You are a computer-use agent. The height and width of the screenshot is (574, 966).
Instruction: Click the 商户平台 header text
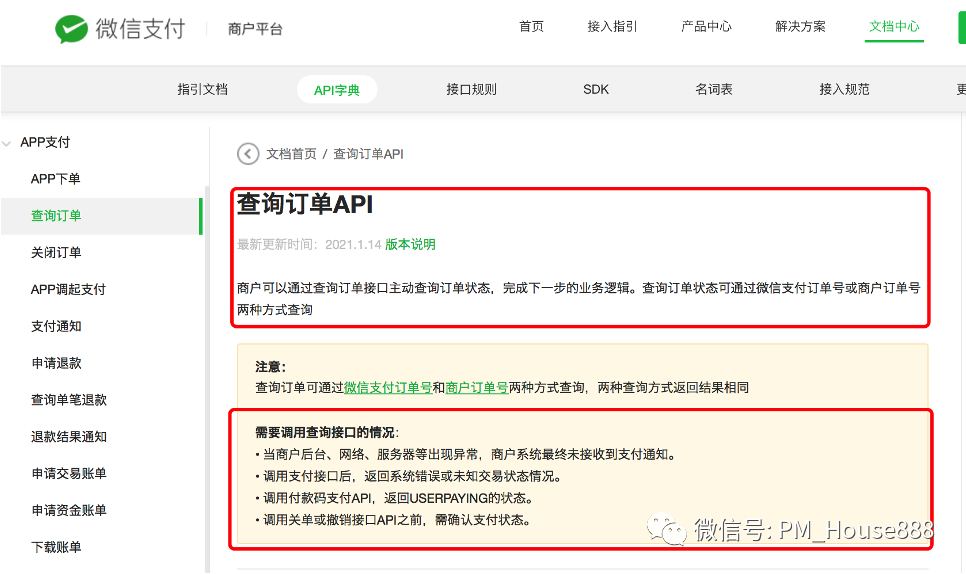click(255, 29)
